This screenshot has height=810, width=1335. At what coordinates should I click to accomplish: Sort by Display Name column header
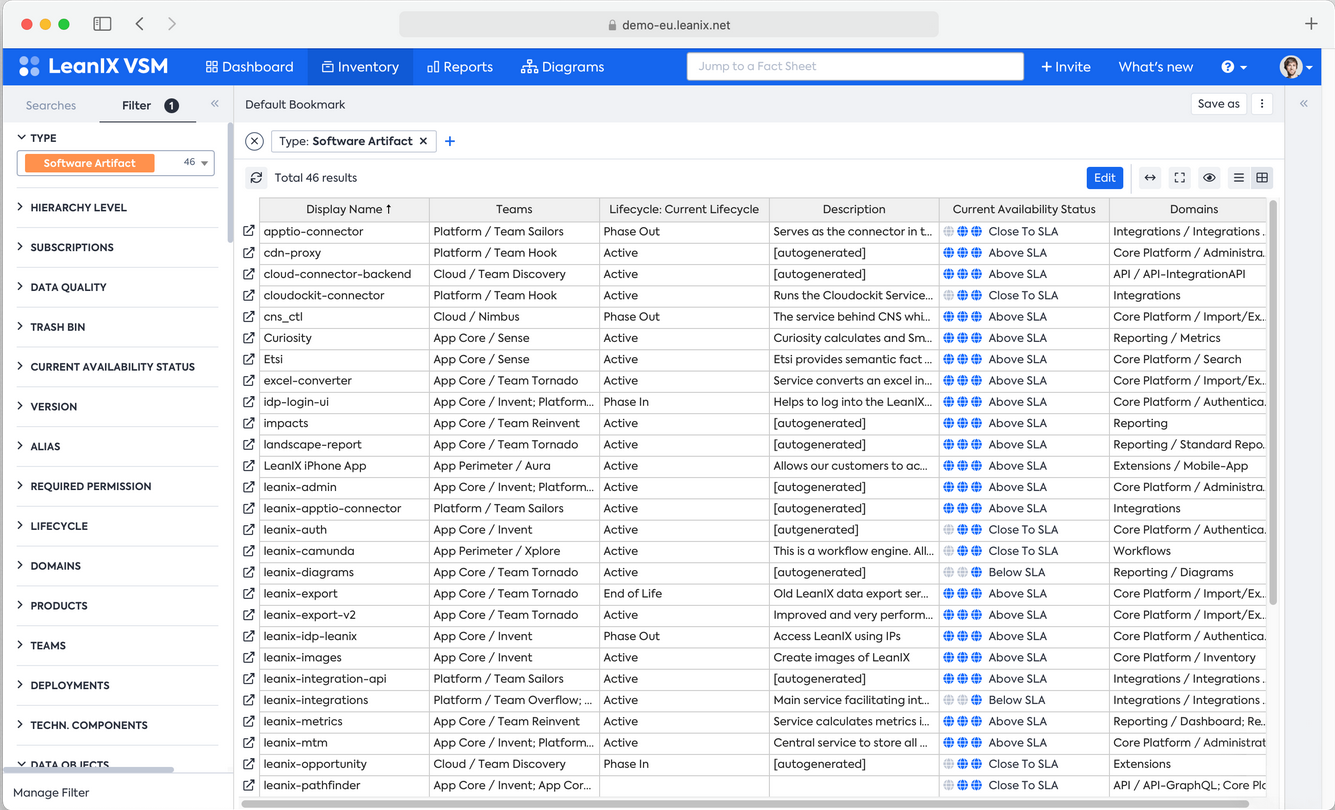(x=345, y=209)
